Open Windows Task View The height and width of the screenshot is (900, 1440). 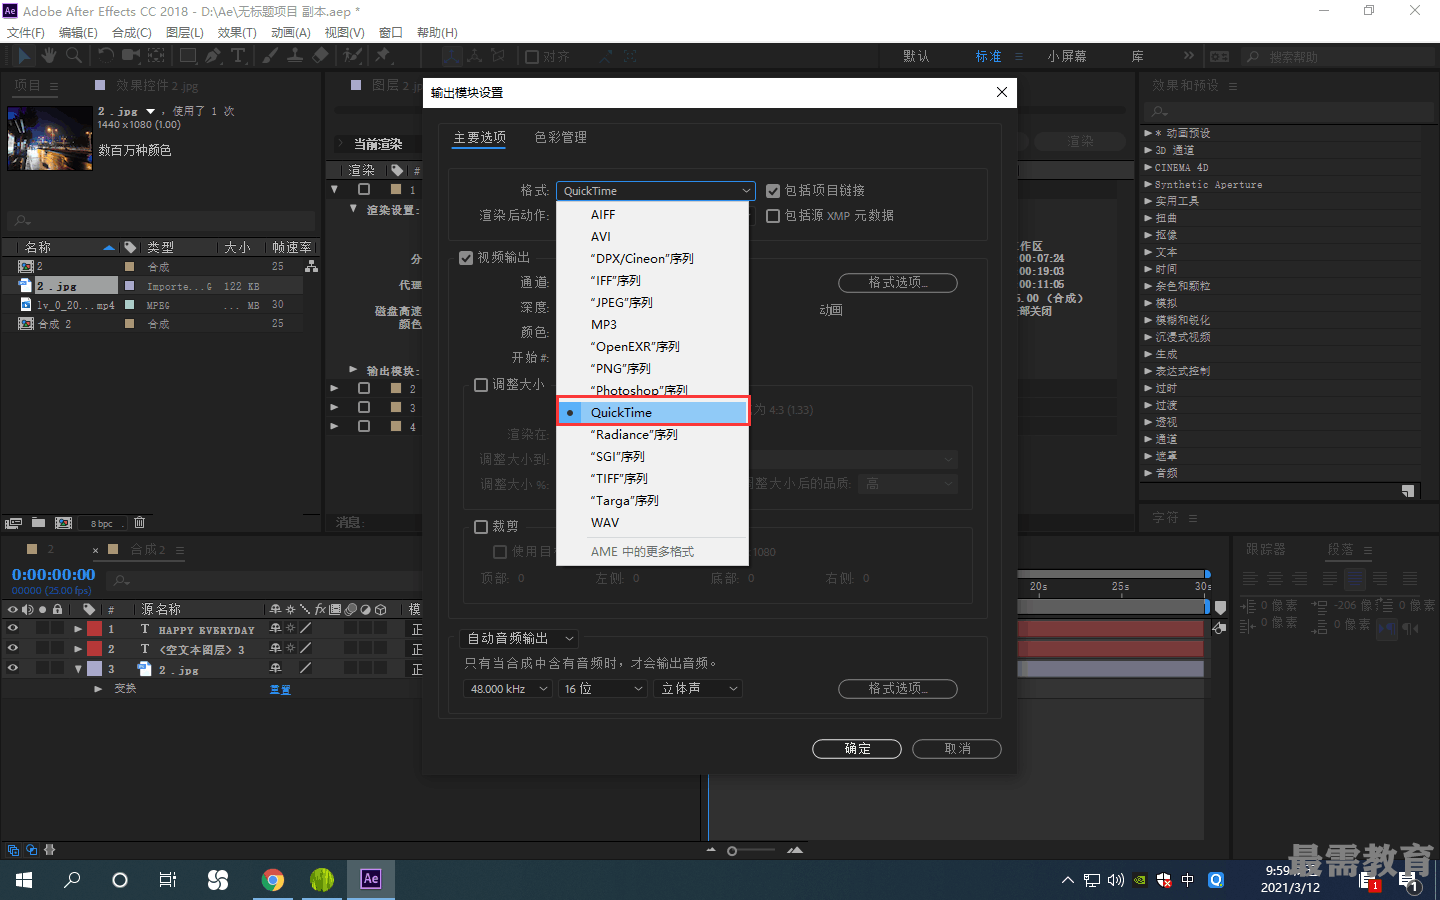pyautogui.click(x=168, y=880)
